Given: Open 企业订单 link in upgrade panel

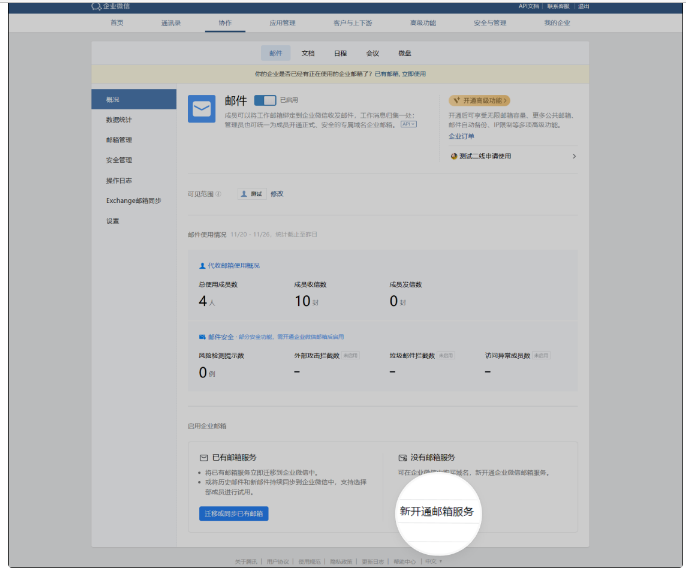Looking at the screenshot, I should click(x=461, y=135).
